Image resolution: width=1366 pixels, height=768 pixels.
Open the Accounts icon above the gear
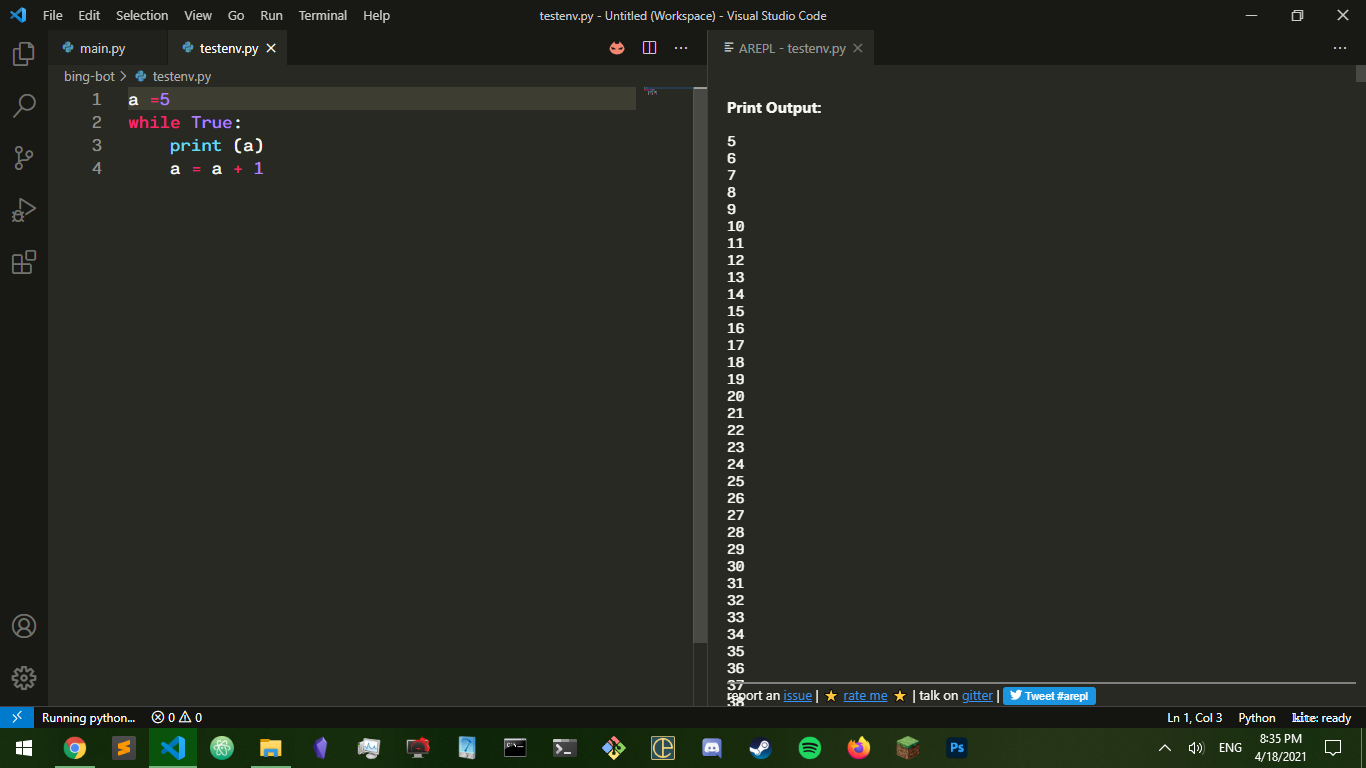coord(23,627)
